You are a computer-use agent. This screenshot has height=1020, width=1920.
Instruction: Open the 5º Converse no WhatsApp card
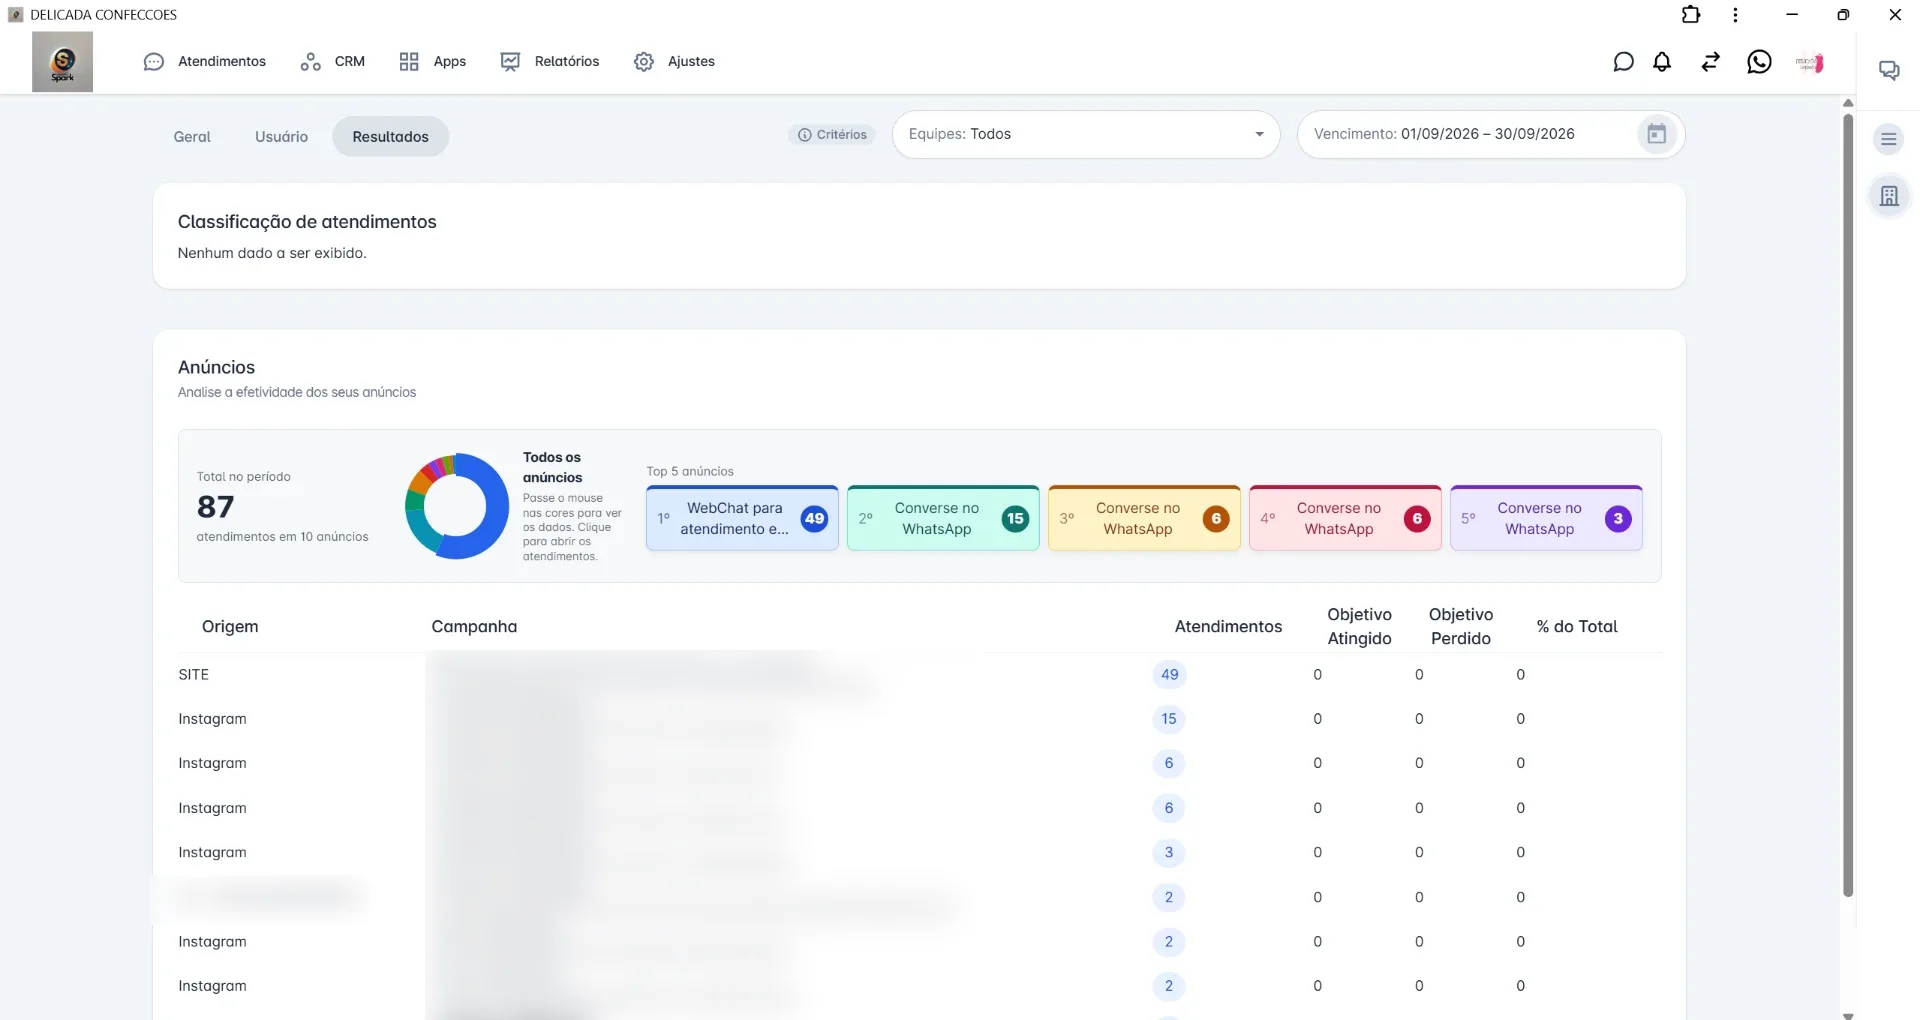click(1546, 518)
